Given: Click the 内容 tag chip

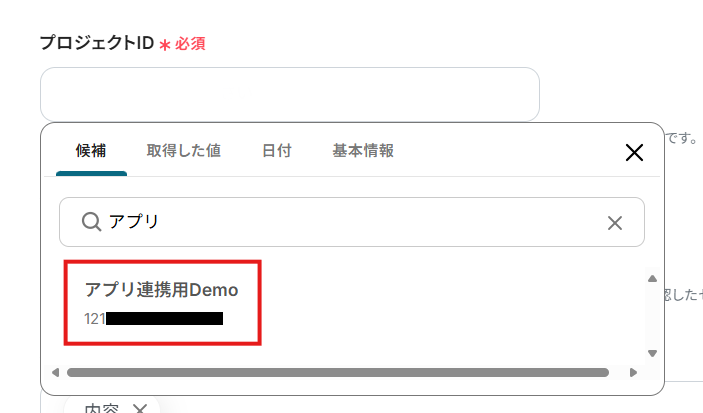Looking at the screenshot, I should tap(101, 408).
